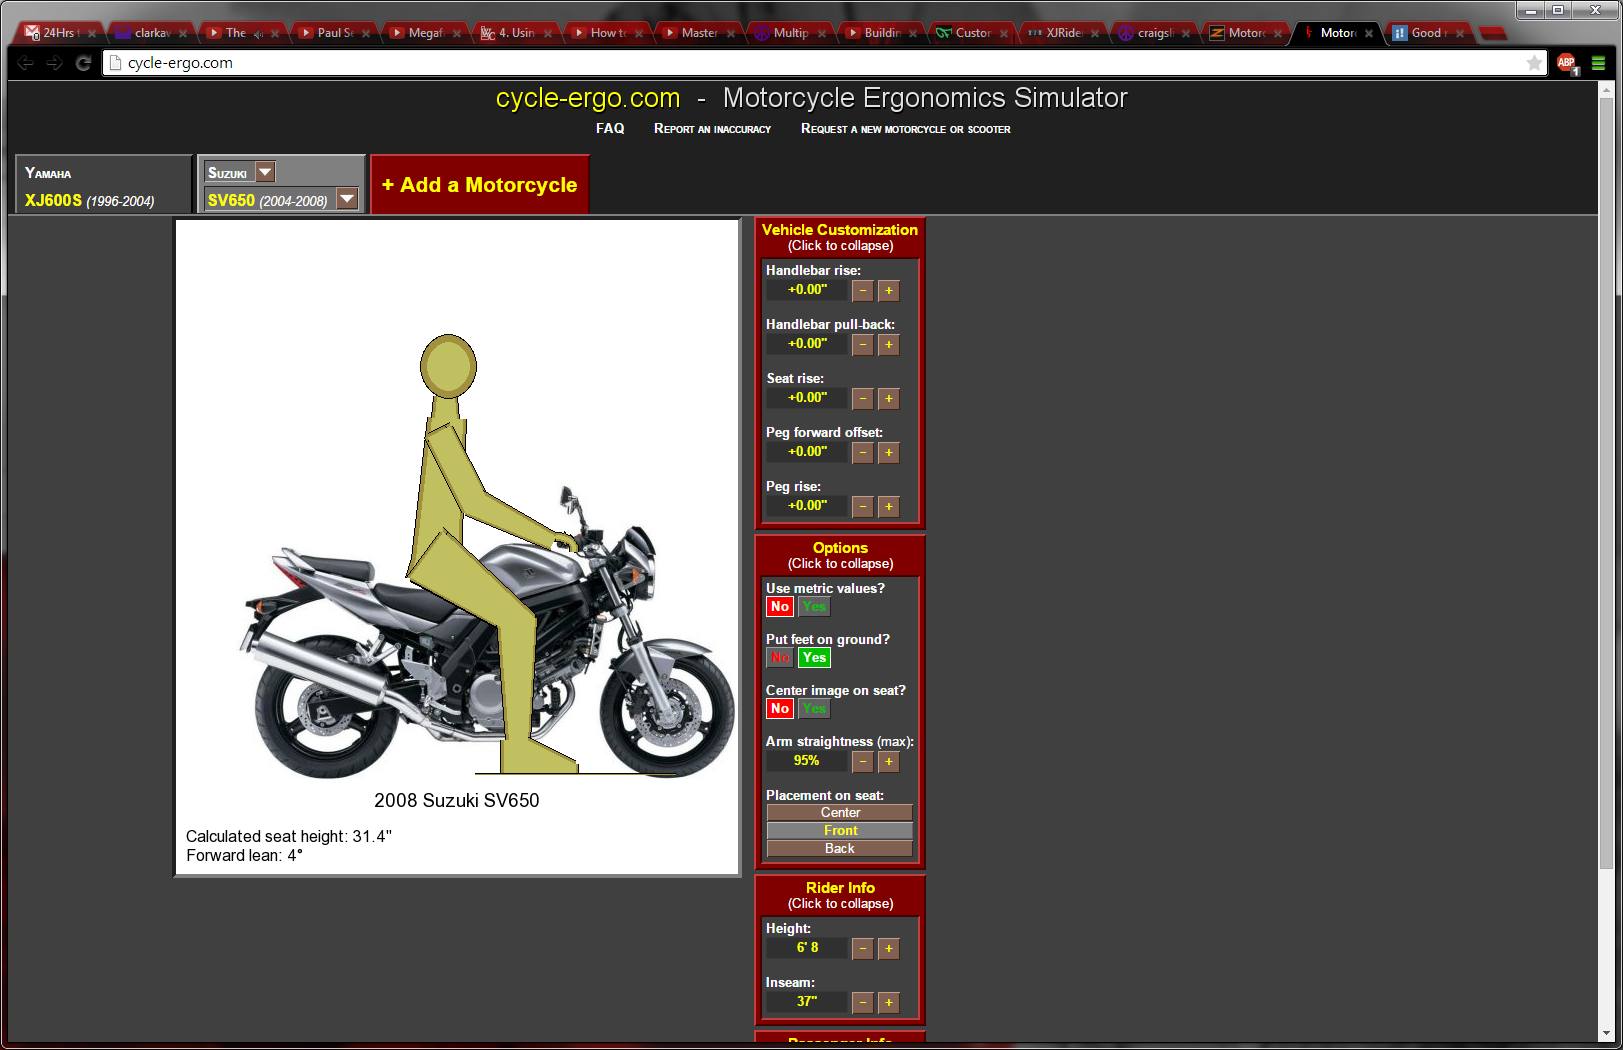
Task: Decrease peg forward offset
Action: coord(863,453)
